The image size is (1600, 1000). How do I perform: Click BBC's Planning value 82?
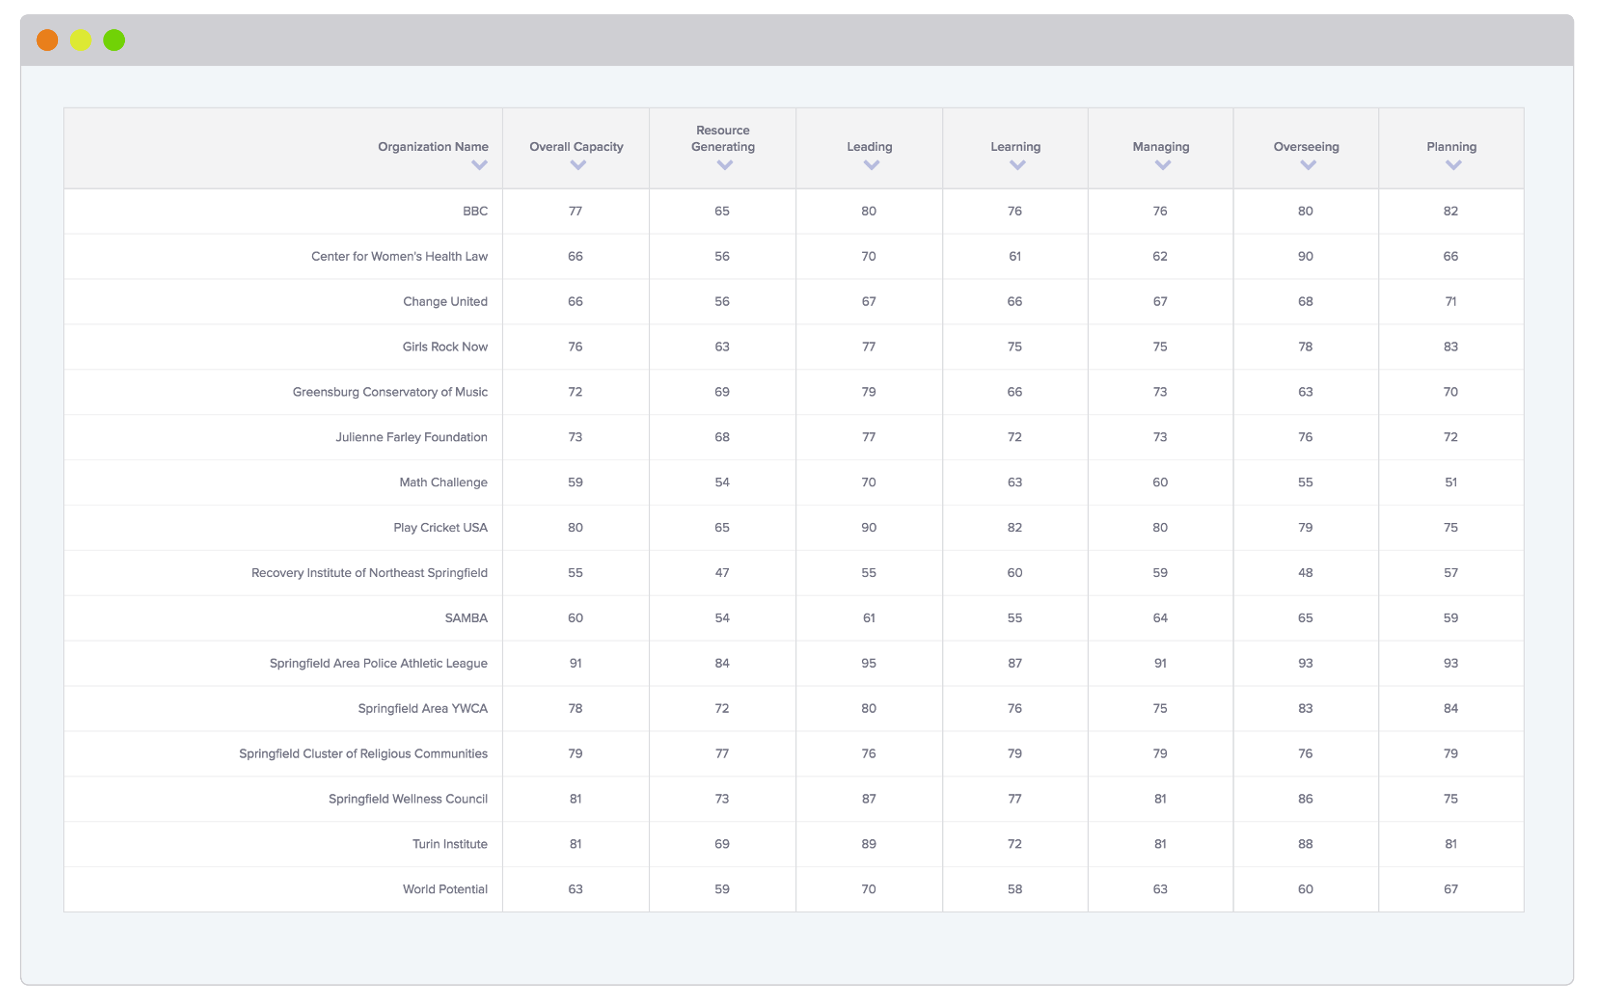click(1451, 212)
